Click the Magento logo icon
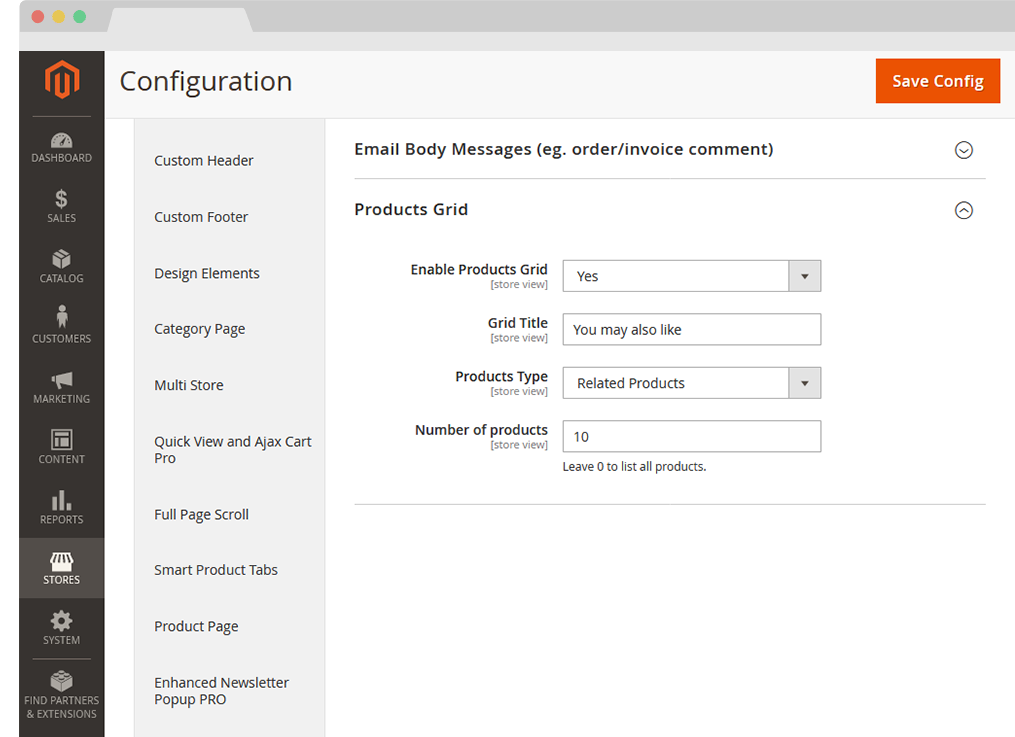 61,82
